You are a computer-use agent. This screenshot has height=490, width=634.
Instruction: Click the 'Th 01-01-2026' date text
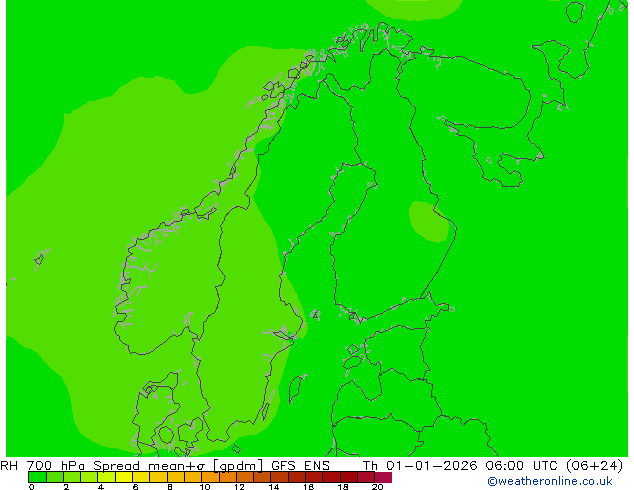[420, 465]
